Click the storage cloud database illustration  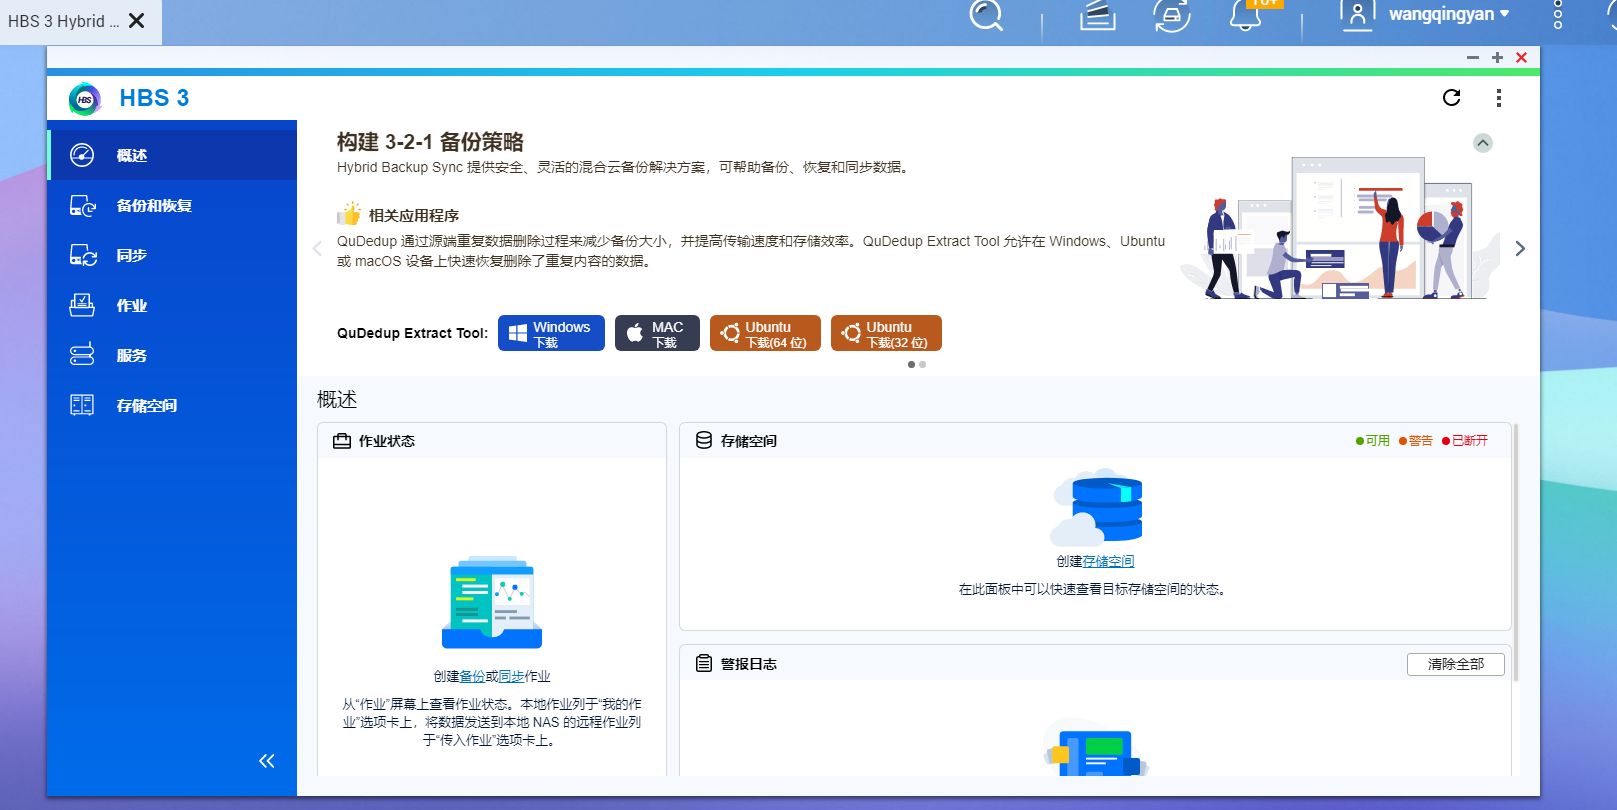1096,506
